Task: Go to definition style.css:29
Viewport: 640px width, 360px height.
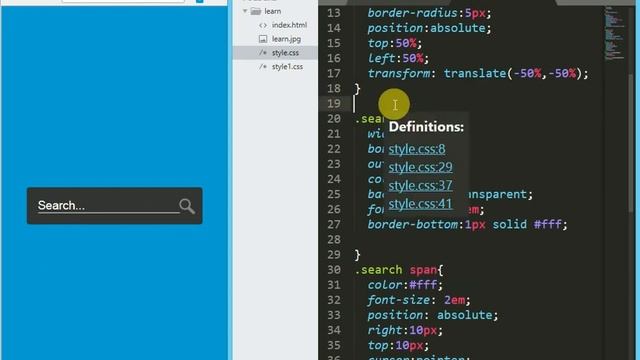Action: pyautogui.click(x=420, y=167)
